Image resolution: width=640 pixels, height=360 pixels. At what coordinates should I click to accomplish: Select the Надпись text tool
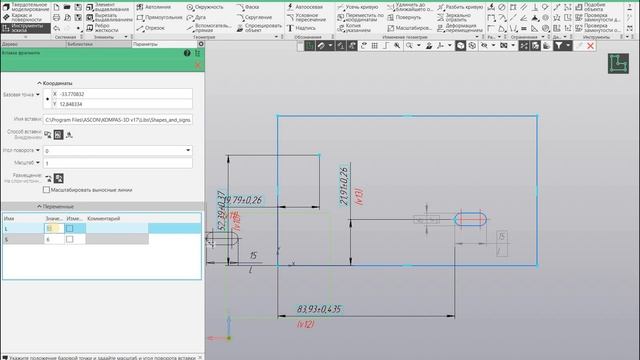[x=301, y=28]
